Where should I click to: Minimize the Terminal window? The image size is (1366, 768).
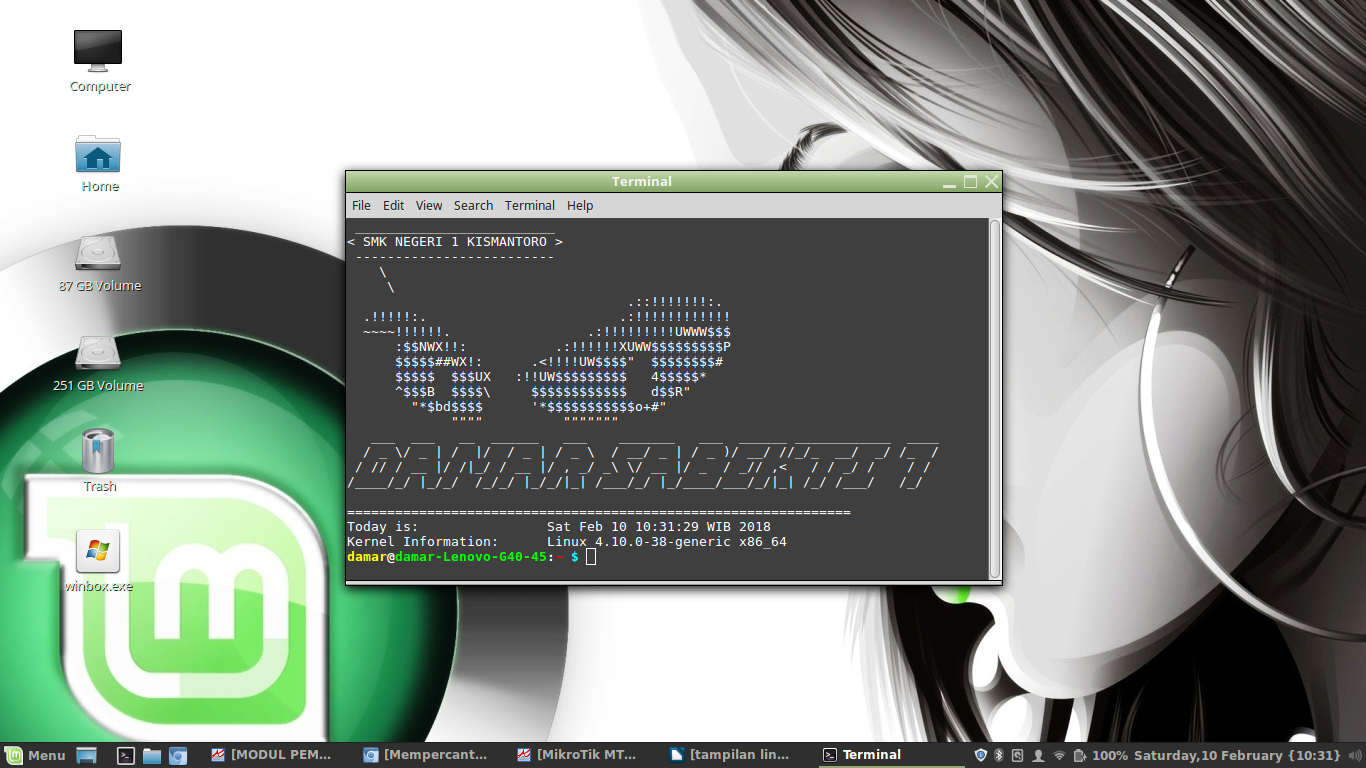pyautogui.click(x=949, y=182)
